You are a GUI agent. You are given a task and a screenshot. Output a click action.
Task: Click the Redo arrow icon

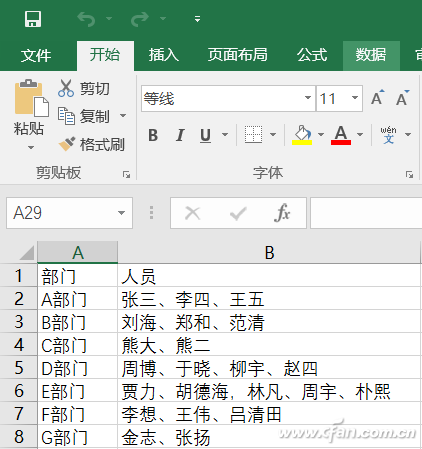140,19
